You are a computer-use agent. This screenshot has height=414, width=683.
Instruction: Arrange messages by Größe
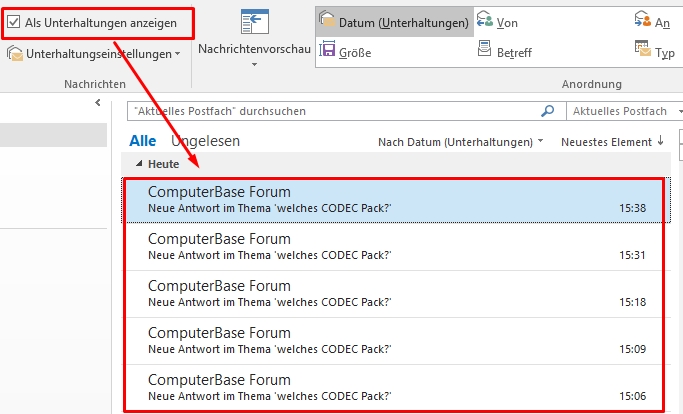345,52
